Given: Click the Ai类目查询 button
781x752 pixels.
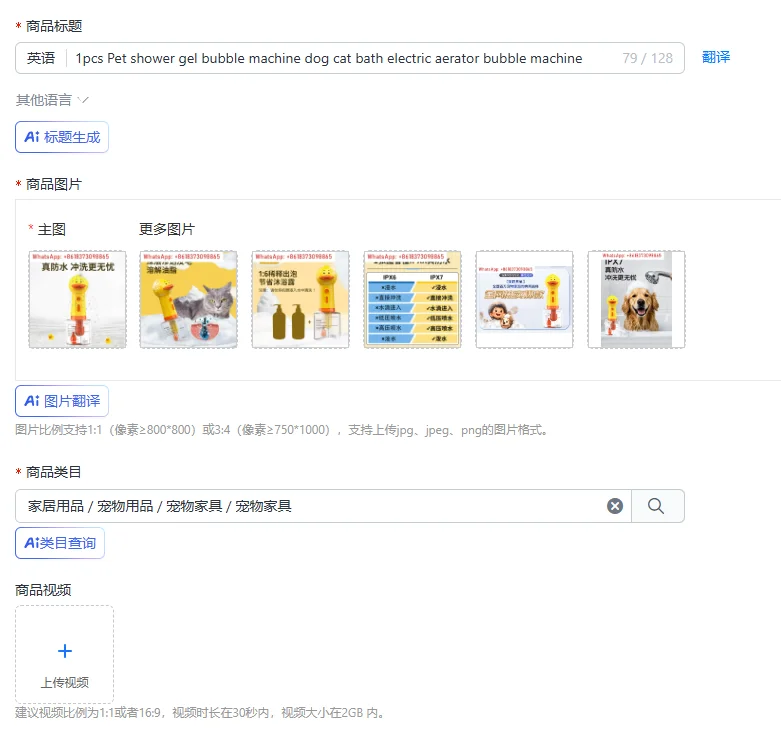Looking at the screenshot, I should click(60, 543).
